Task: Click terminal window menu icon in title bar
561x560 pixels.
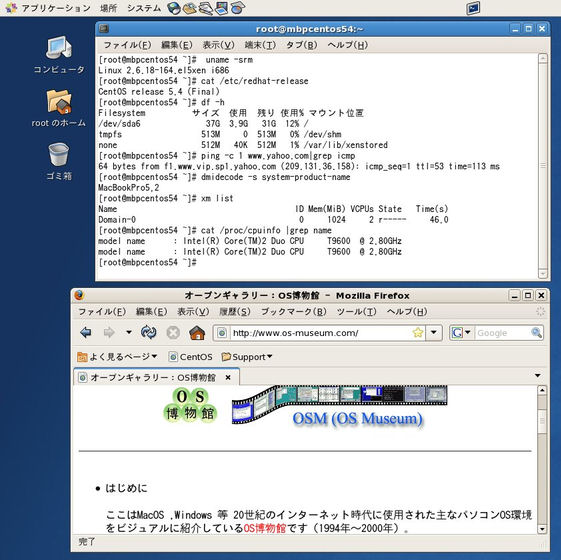Action: click(104, 29)
